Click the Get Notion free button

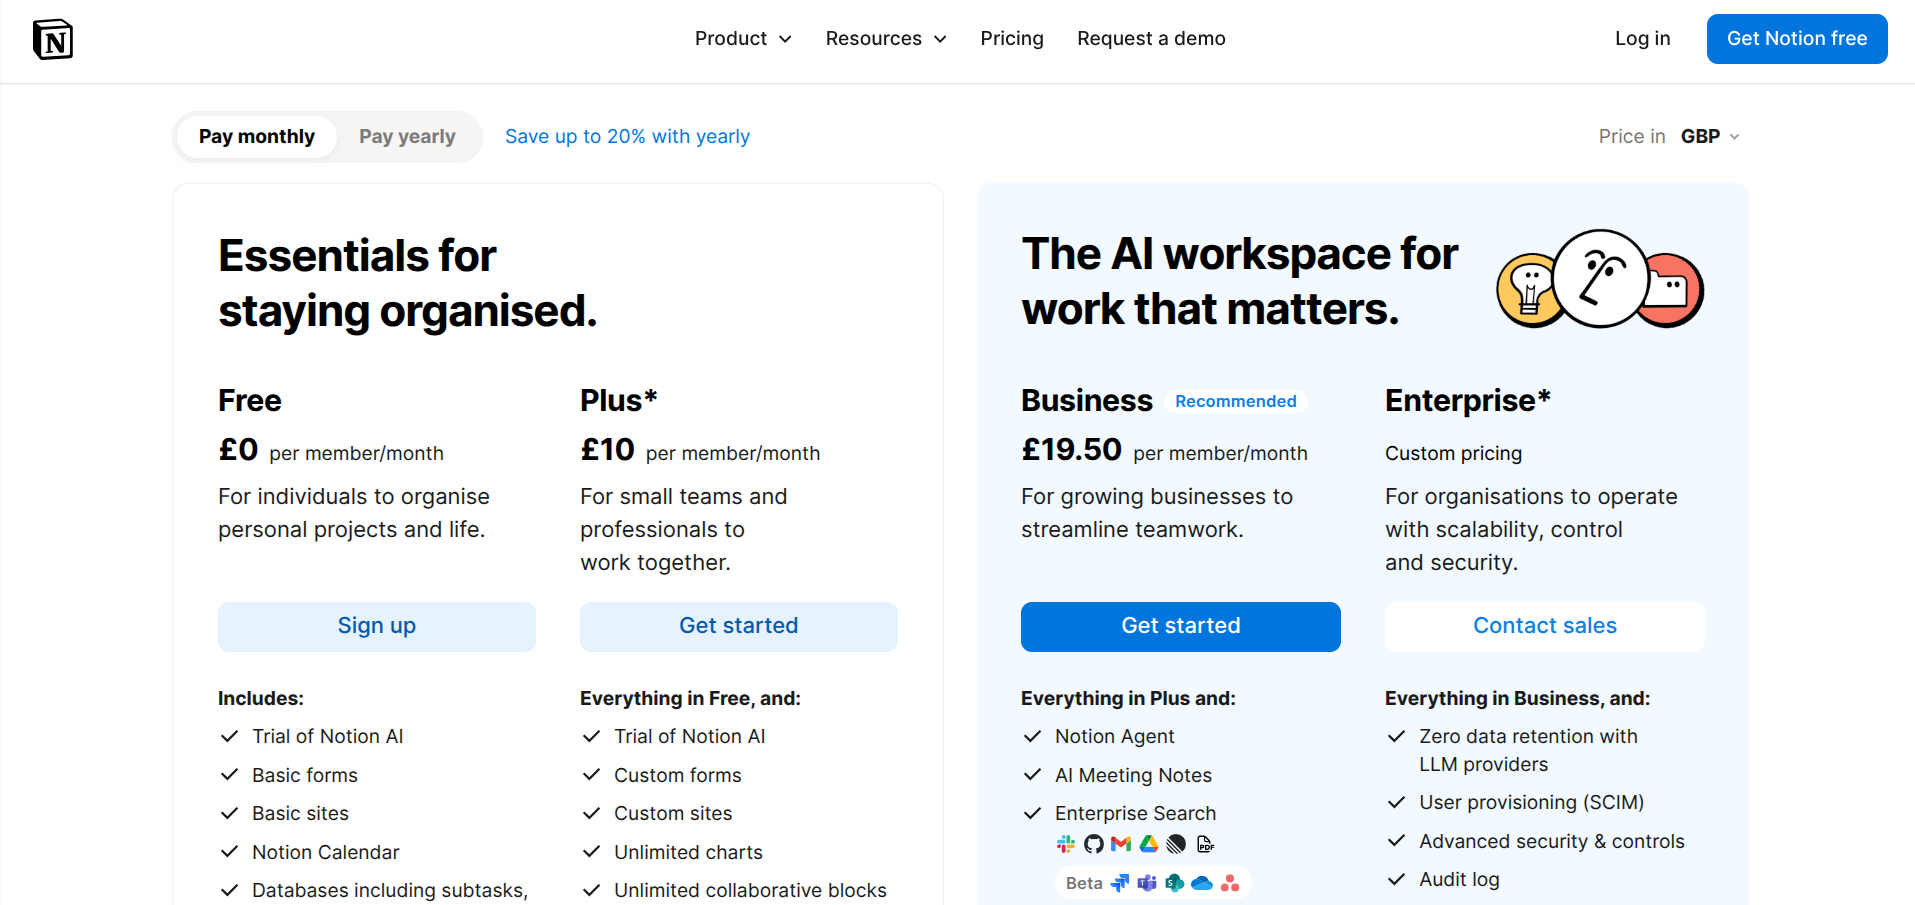point(1797,39)
